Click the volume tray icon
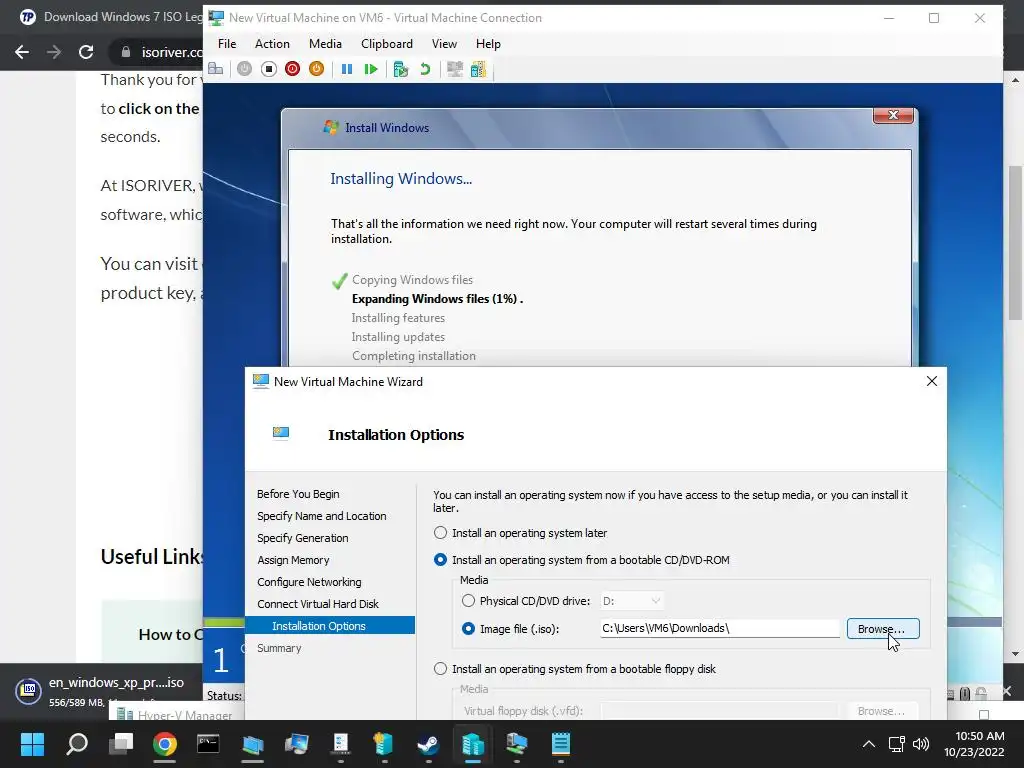Viewport: 1024px width, 768px height. (x=921, y=744)
